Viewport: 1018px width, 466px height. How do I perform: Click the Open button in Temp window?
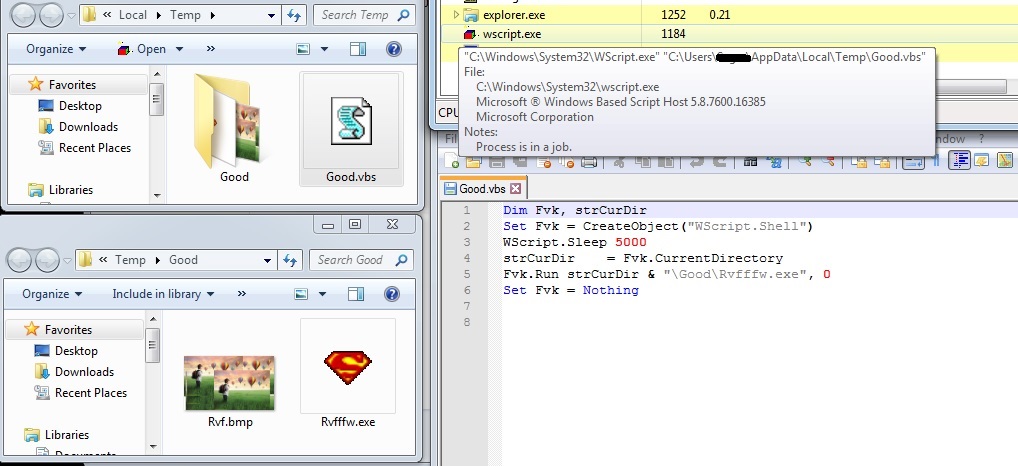pos(143,49)
